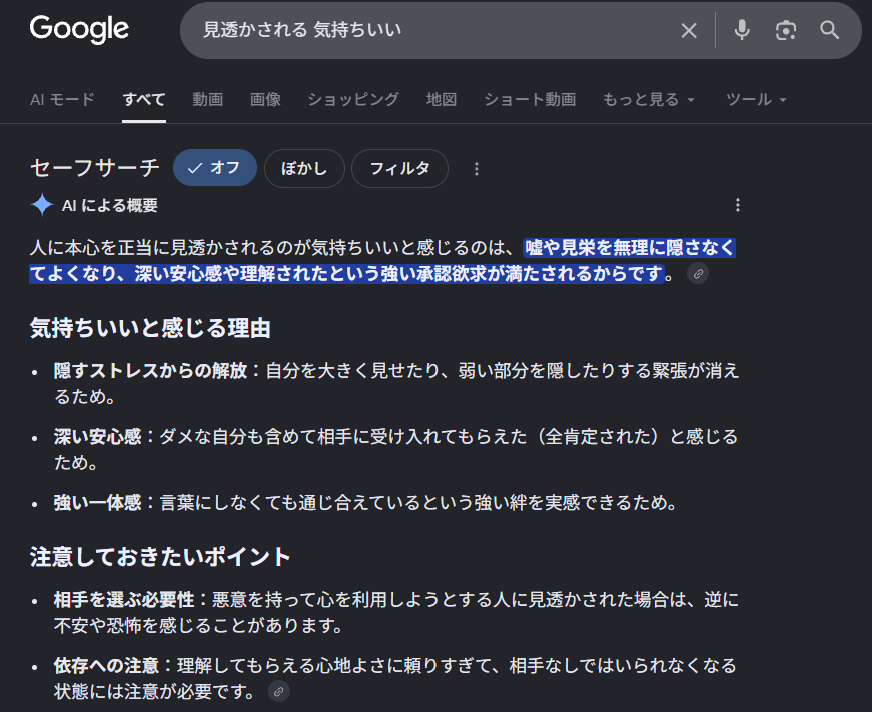Select the すべて tab

click(x=144, y=100)
